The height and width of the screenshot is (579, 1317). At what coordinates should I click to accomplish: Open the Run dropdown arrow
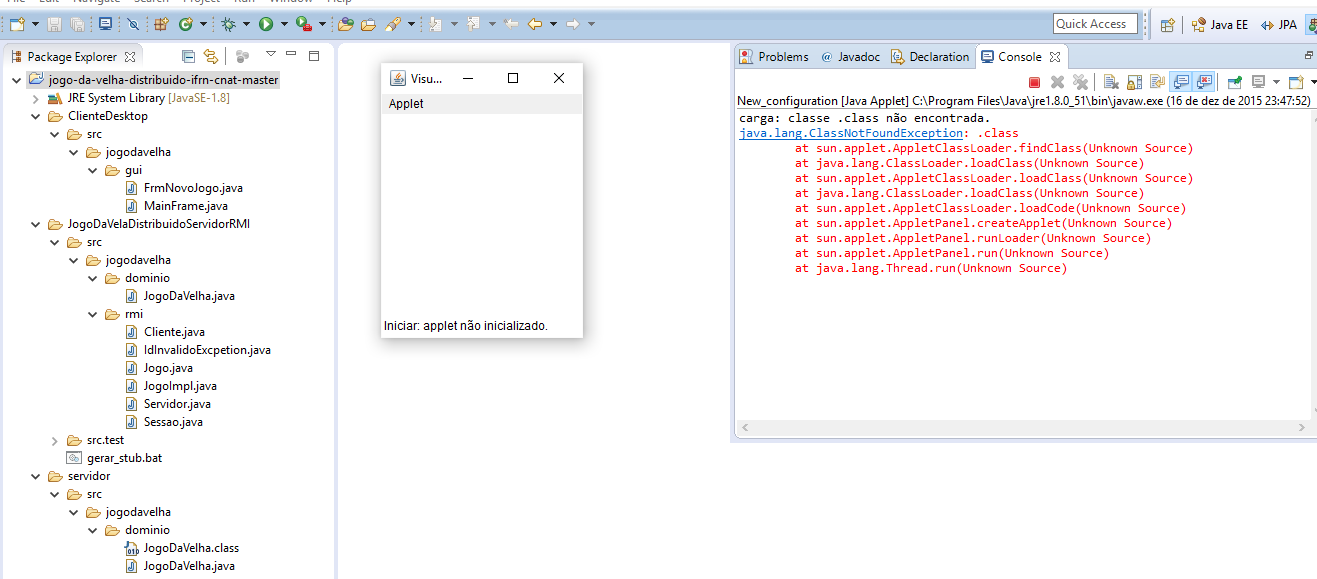coord(283,24)
